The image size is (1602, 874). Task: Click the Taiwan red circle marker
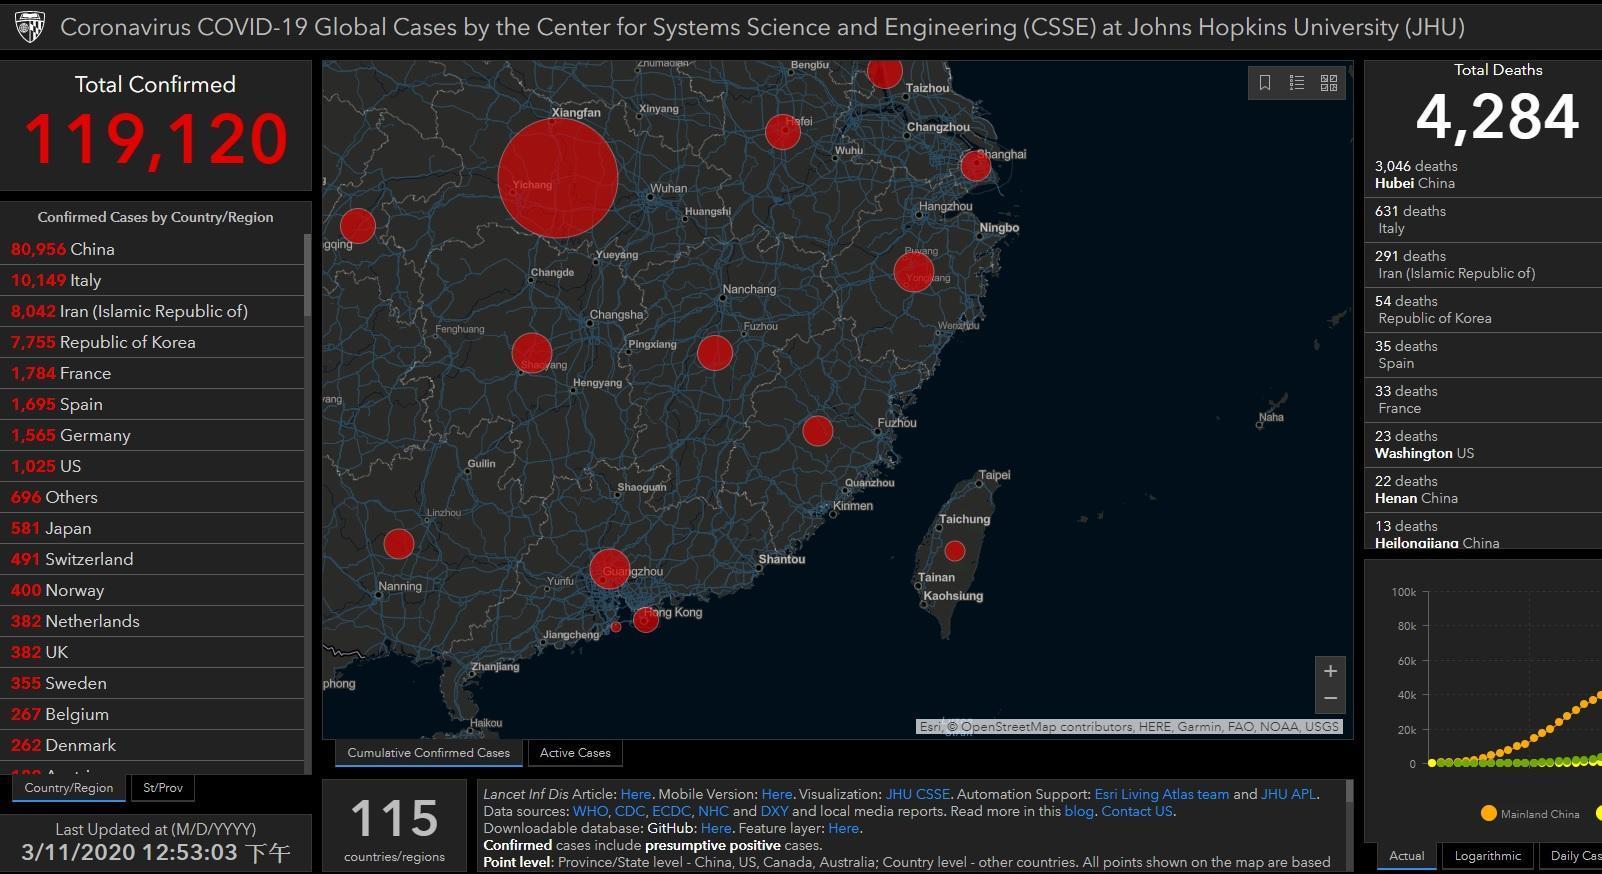pyautogui.click(x=955, y=551)
